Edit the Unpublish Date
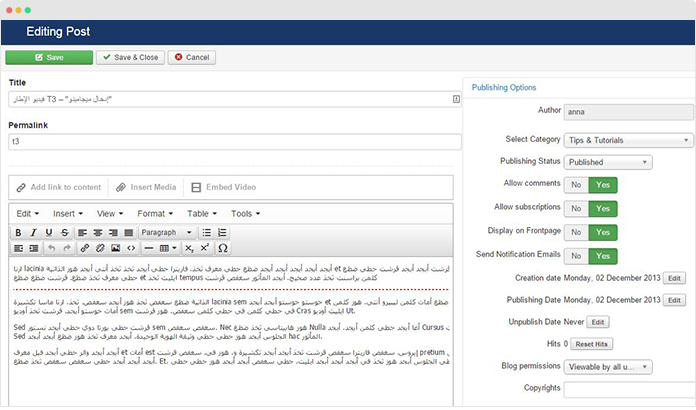The width and height of the screenshot is (696, 410). pos(597,322)
